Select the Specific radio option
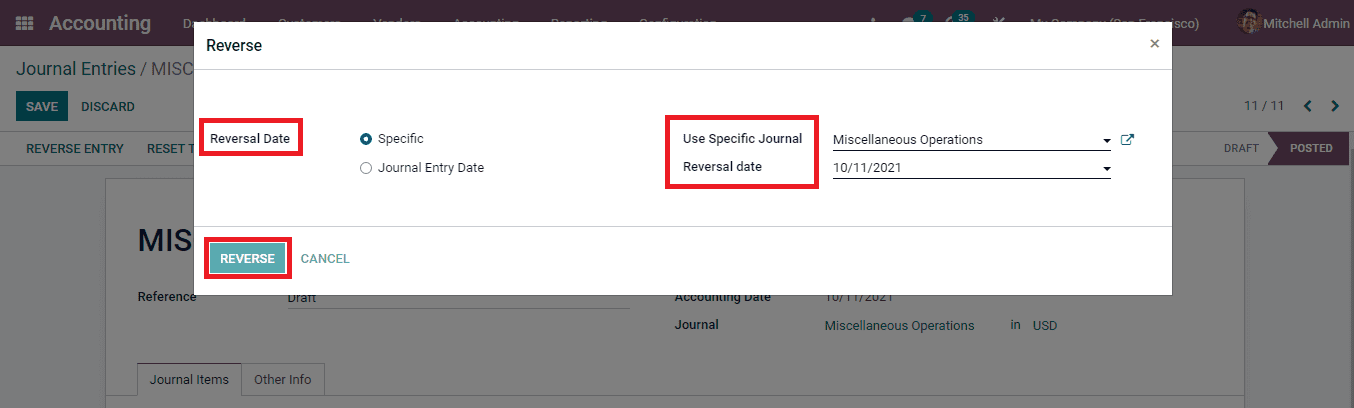 pyautogui.click(x=366, y=139)
